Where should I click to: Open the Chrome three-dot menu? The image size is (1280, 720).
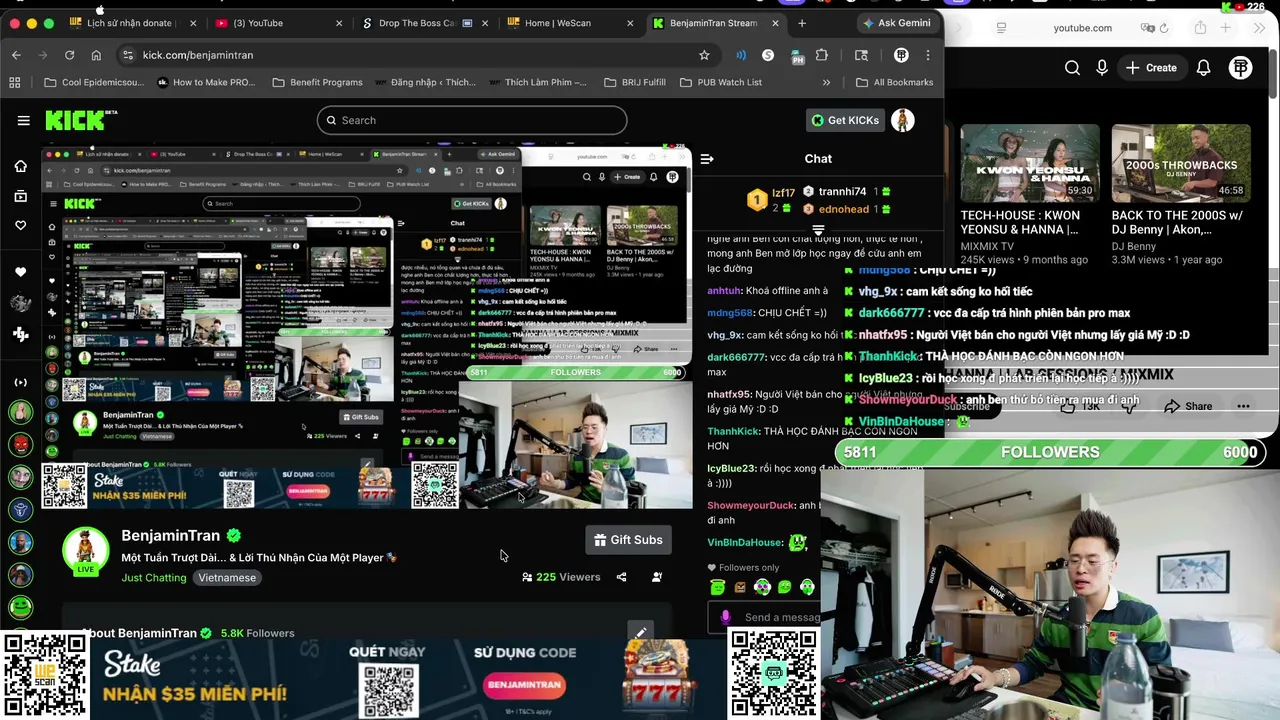tap(928, 55)
